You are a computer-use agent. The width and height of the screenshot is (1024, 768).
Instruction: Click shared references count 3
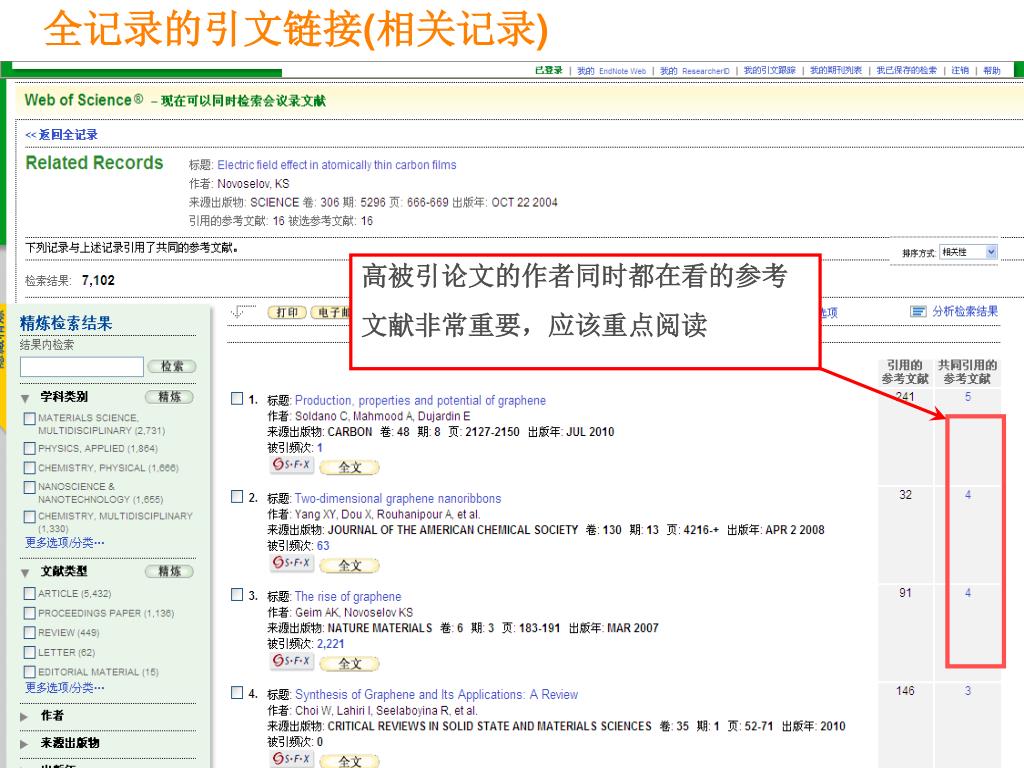pos(968,690)
